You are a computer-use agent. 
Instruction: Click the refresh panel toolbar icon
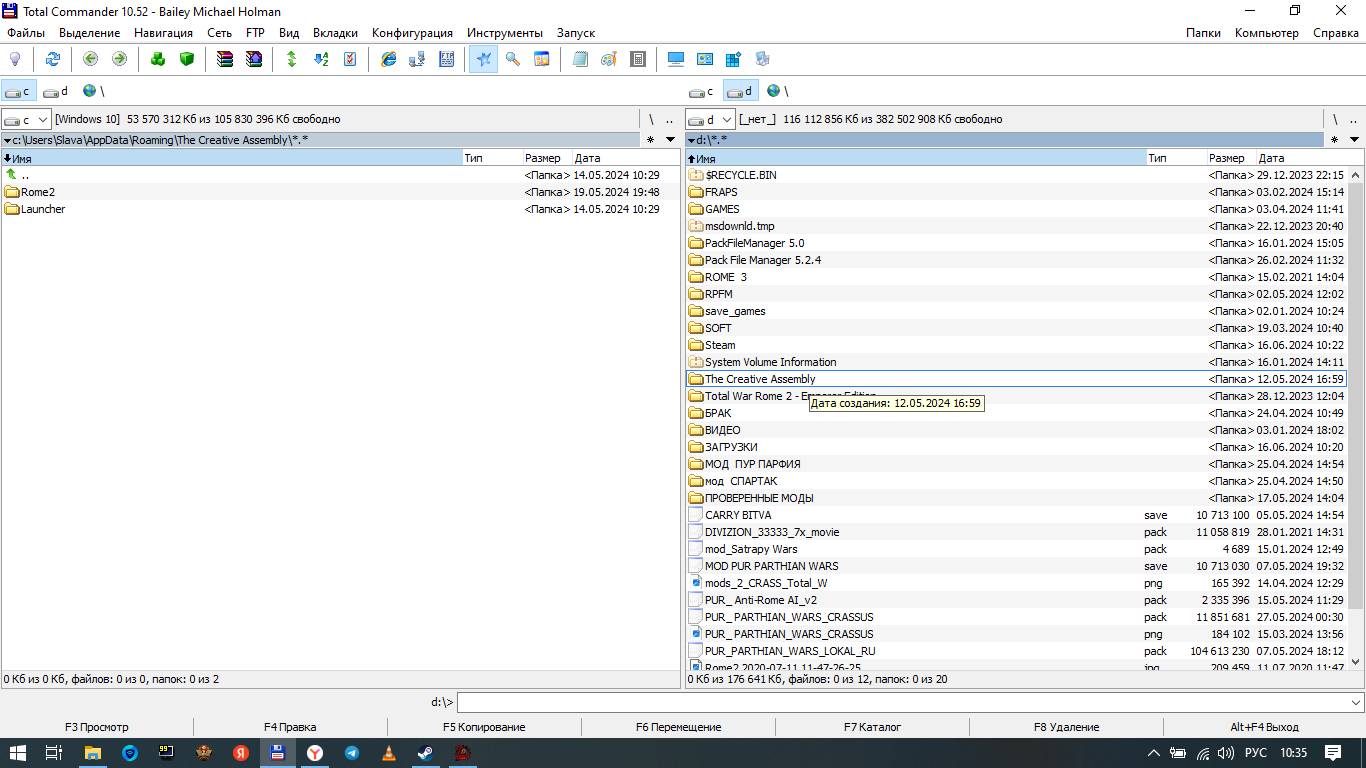tap(52, 59)
